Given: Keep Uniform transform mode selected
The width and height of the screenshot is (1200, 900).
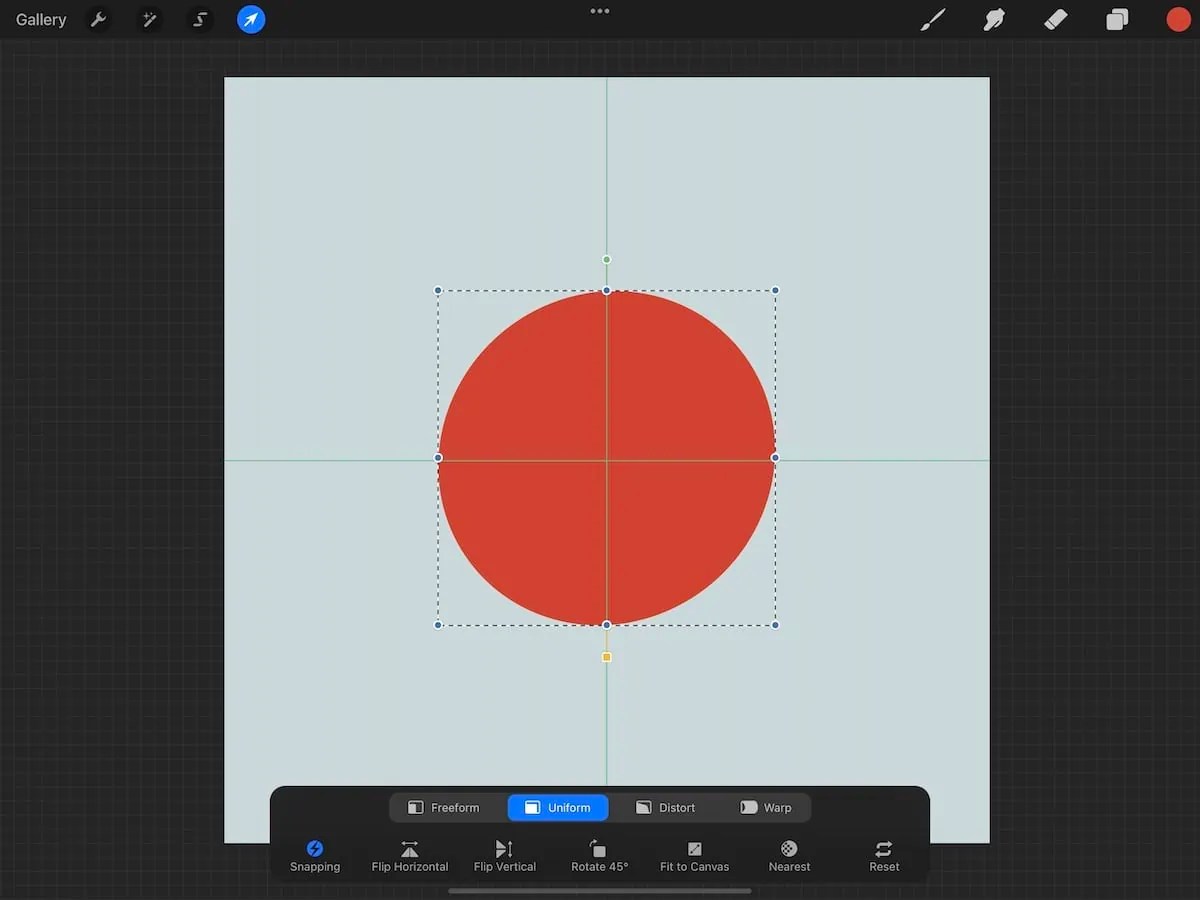Looking at the screenshot, I should [557, 807].
